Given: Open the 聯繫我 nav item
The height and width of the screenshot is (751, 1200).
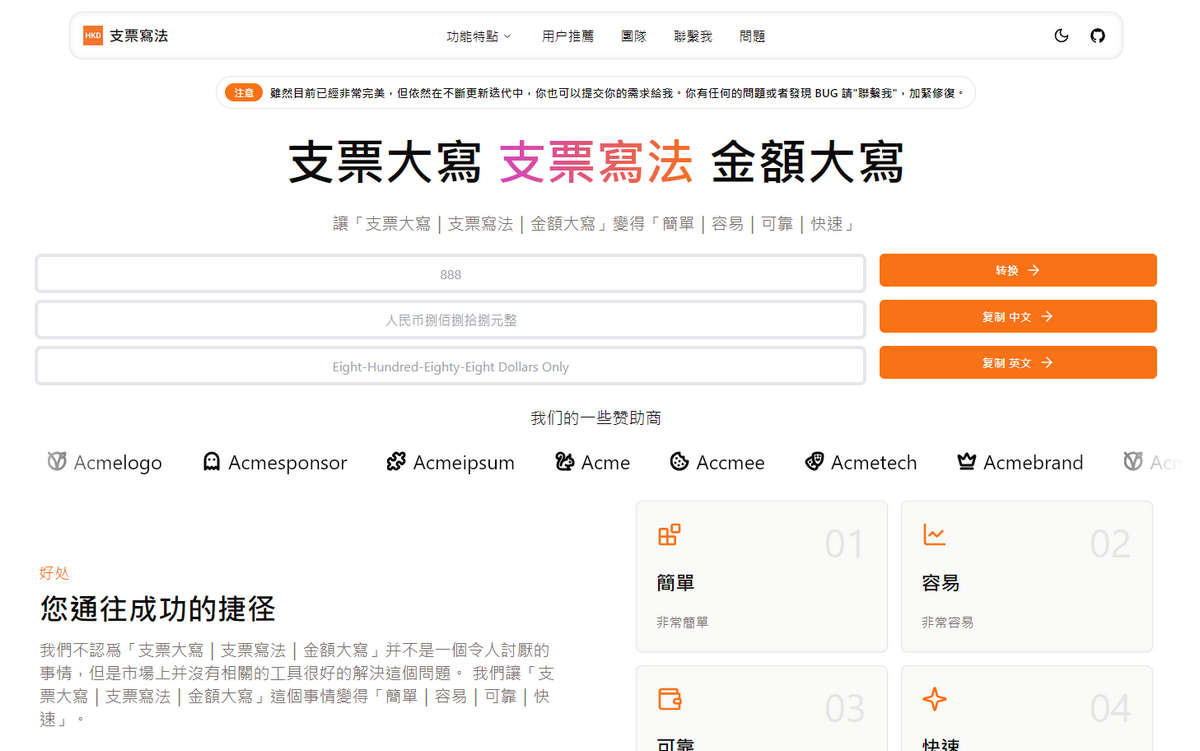Looking at the screenshot, I should coord(693,36).
